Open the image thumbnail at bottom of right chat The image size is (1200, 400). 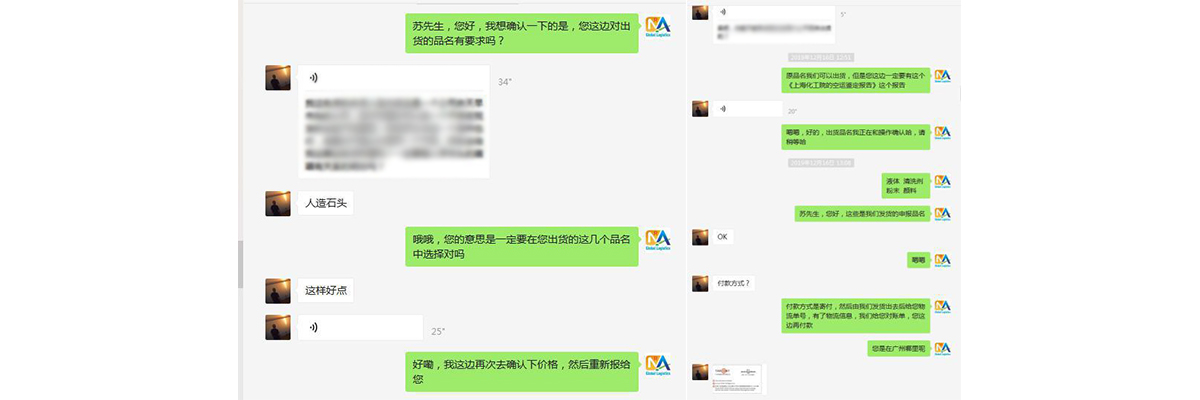(x=737, y=379)
